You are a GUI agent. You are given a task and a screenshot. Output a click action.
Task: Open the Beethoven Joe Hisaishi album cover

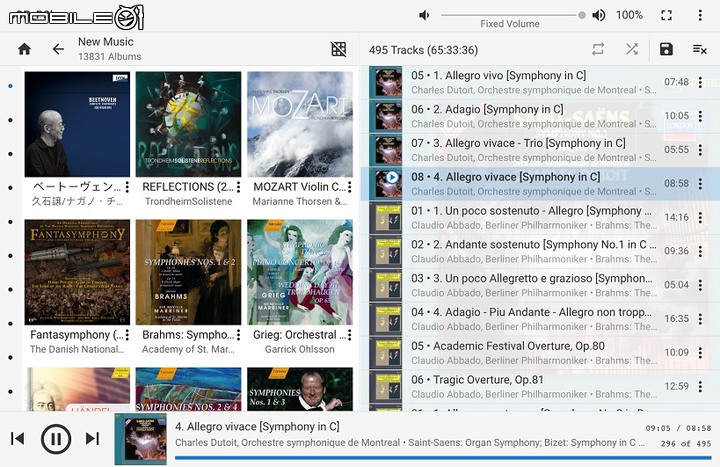(x=77, y=124)
